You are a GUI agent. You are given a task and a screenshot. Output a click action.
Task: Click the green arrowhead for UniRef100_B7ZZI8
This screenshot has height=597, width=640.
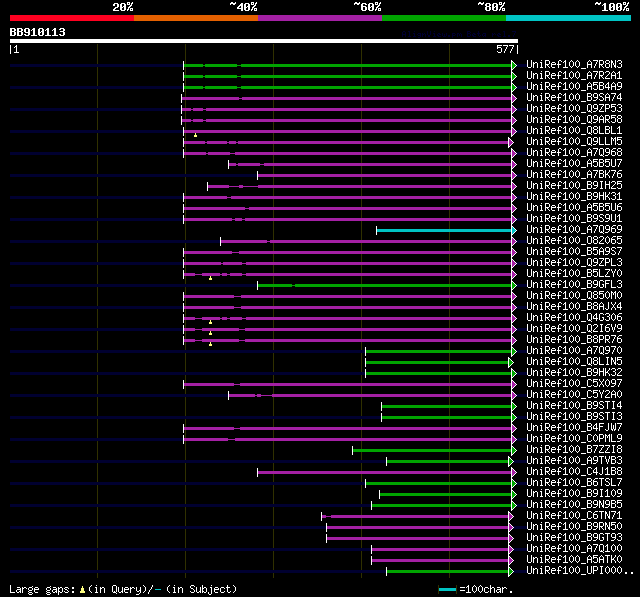pos(514,451)
